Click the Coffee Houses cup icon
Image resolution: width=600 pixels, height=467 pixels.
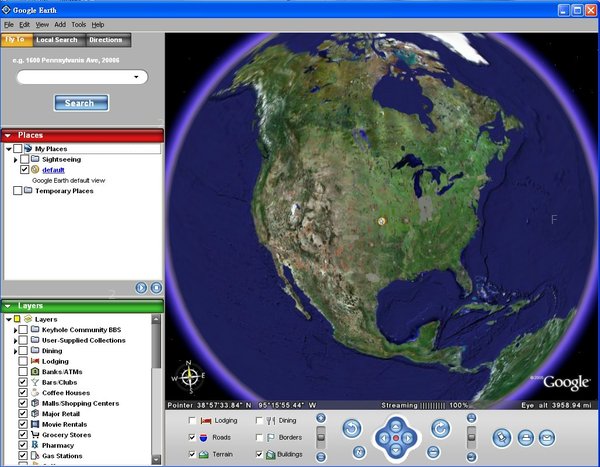(35, 392)
